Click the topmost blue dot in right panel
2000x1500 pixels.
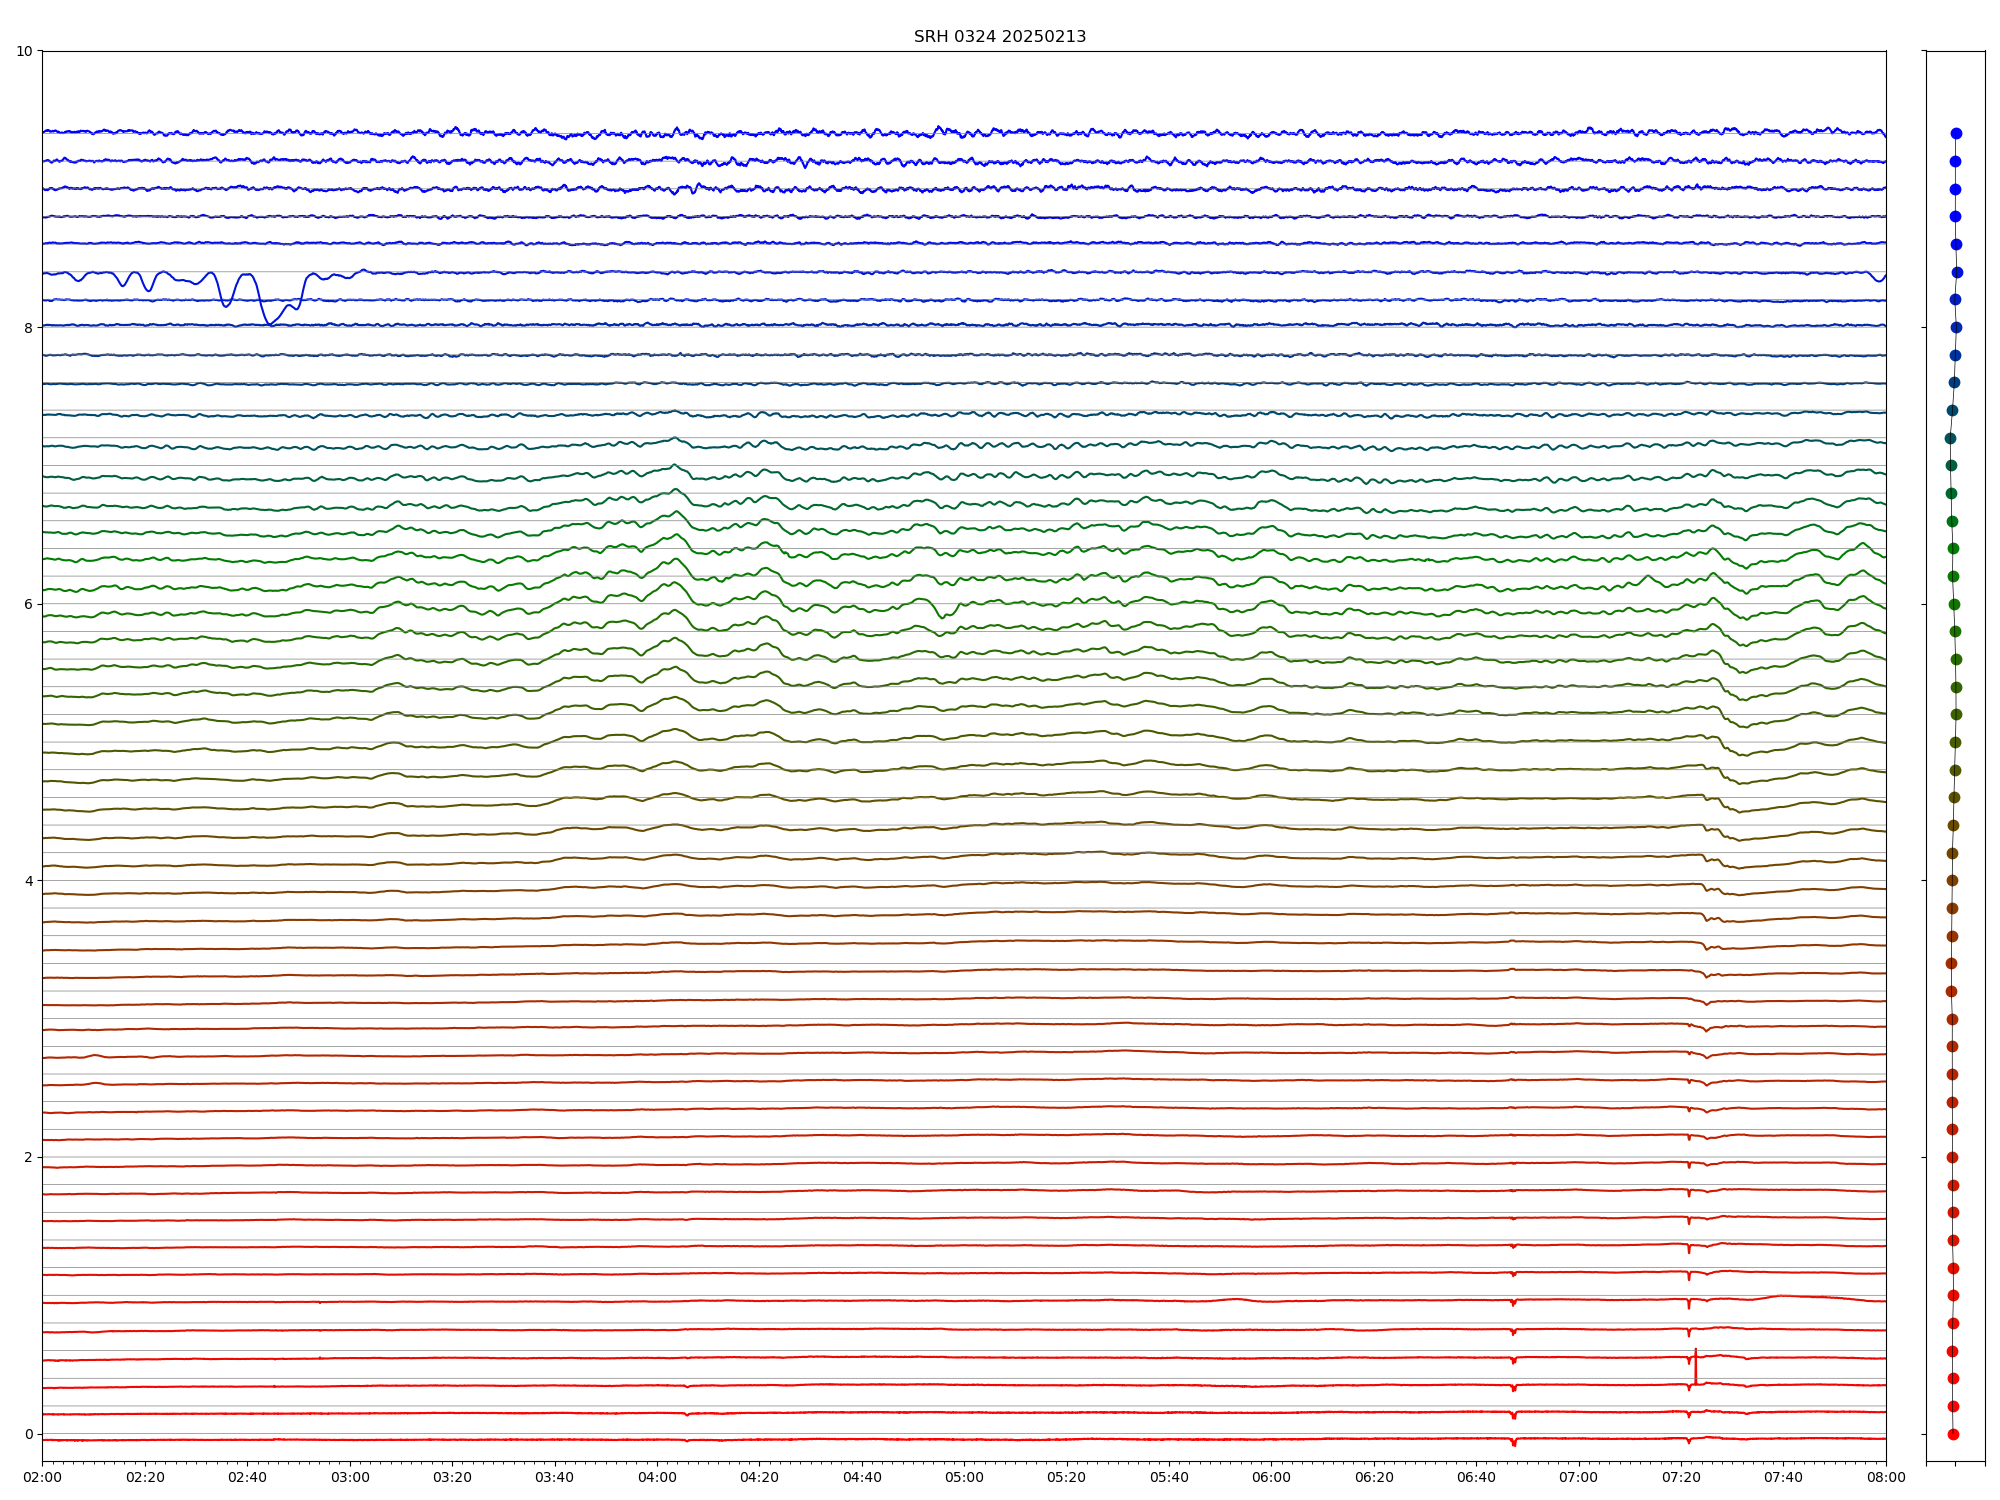click(x=1956, y=133)
